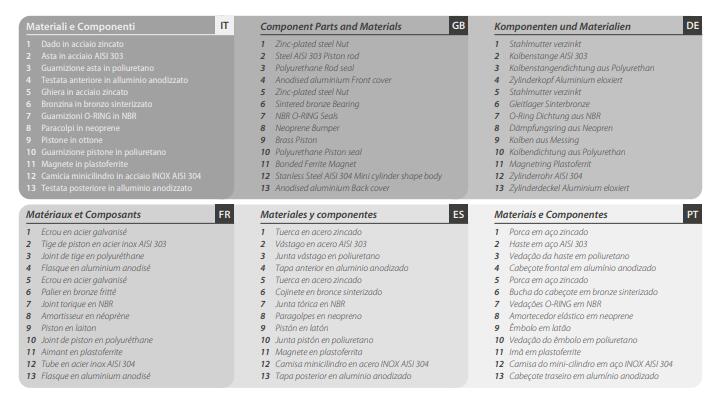The image size is (724, 396).
Task: Select Sintered bronze Bearing entry
Action: [x=317, y=104]
